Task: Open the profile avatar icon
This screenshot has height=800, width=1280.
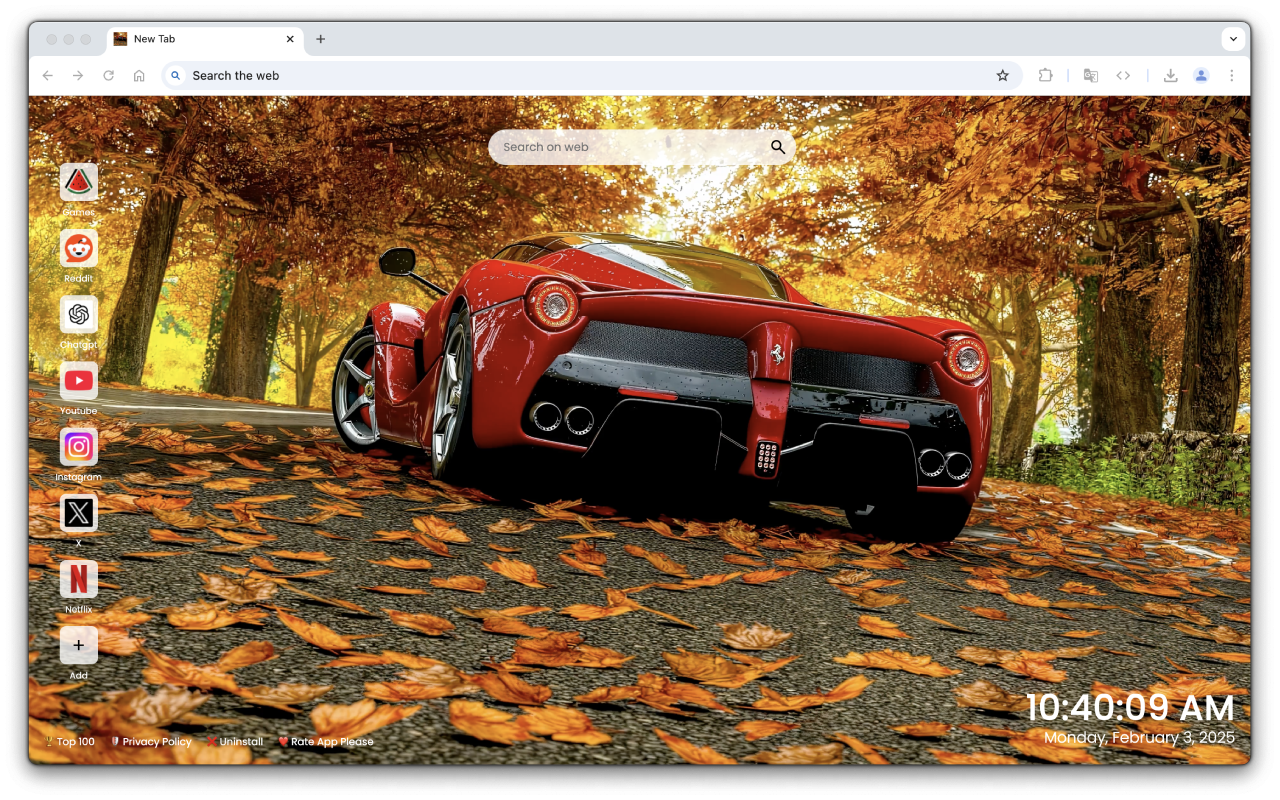Action: (x=1201, y=75)
